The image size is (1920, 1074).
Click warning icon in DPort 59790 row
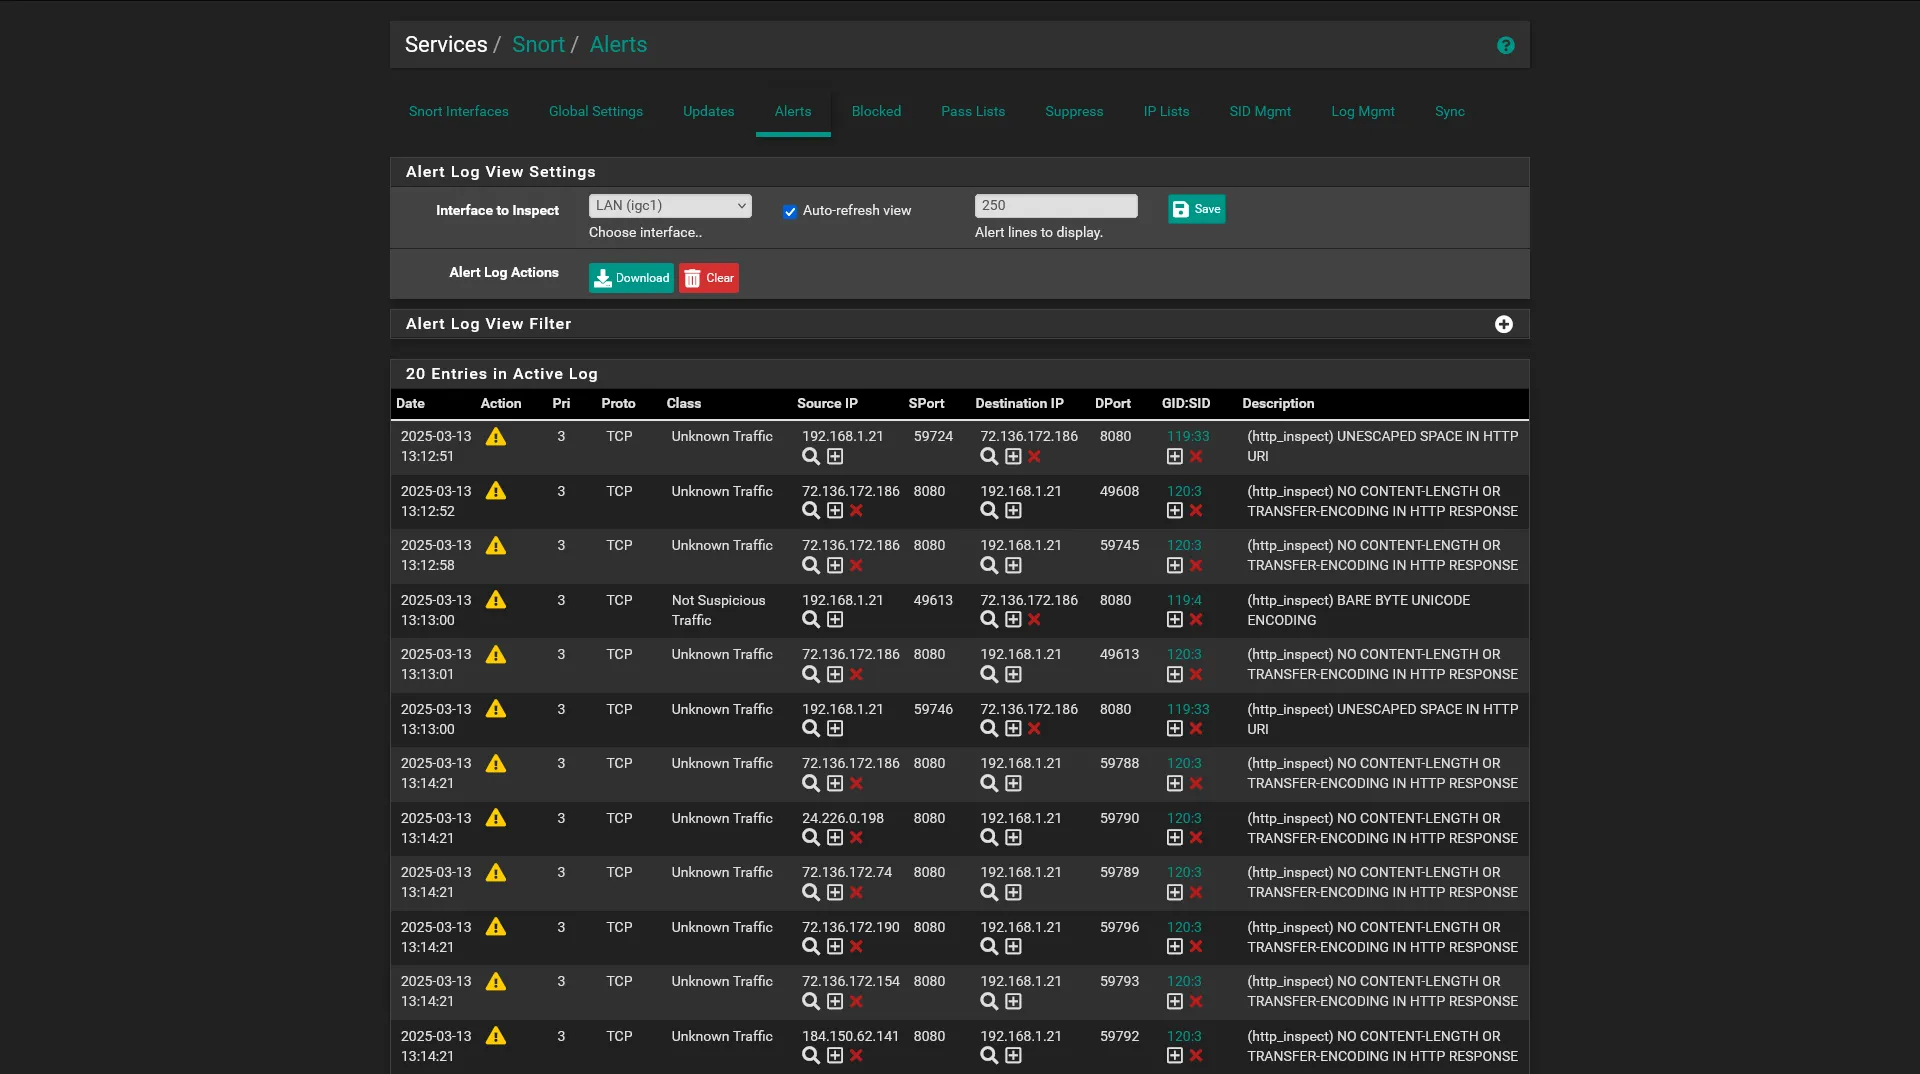click(x=496, y=819)
